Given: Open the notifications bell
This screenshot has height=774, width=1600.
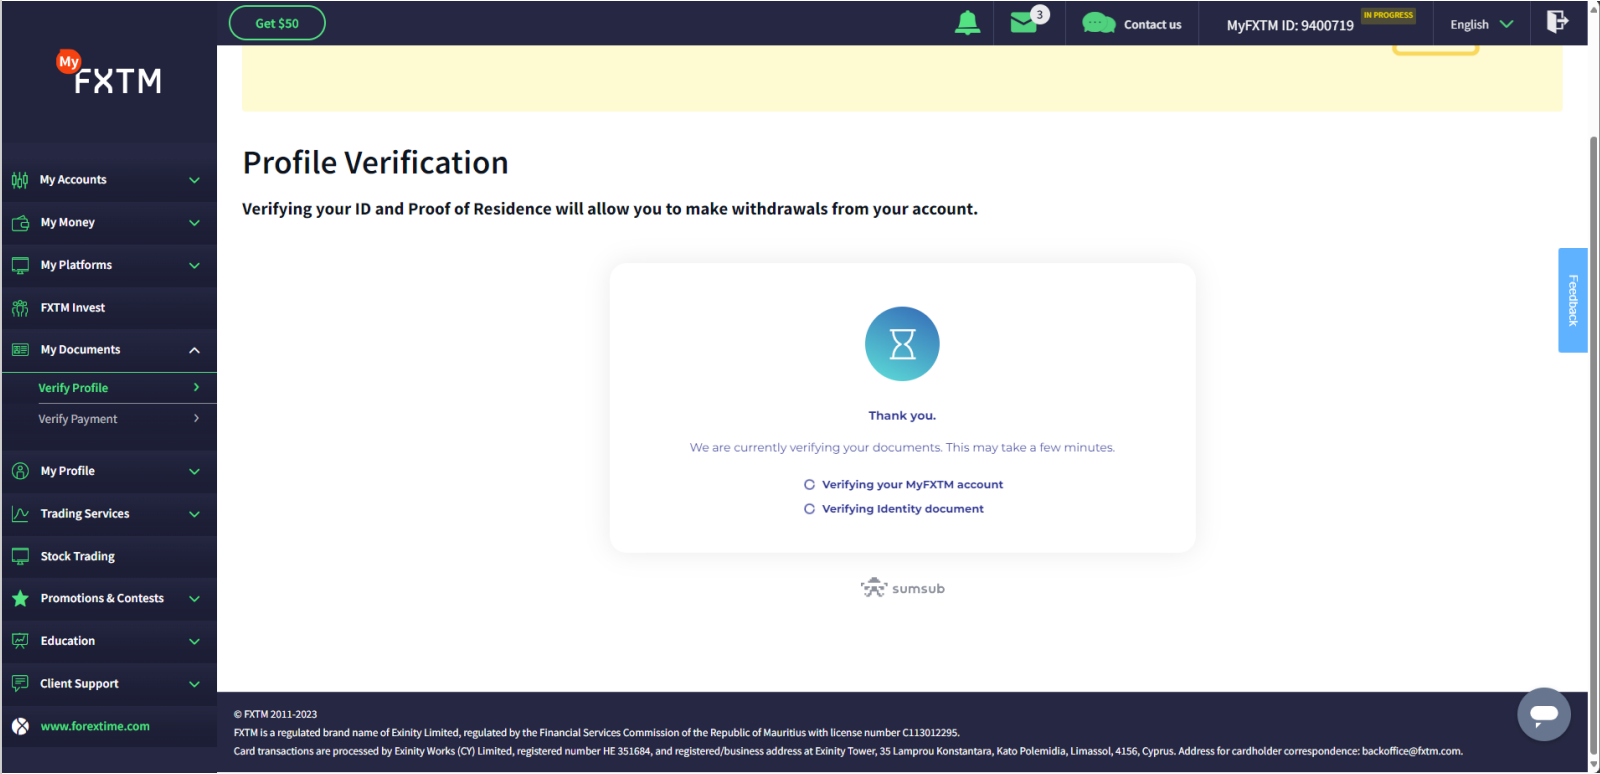Looking at the screenshot, I should click(967, 23).
